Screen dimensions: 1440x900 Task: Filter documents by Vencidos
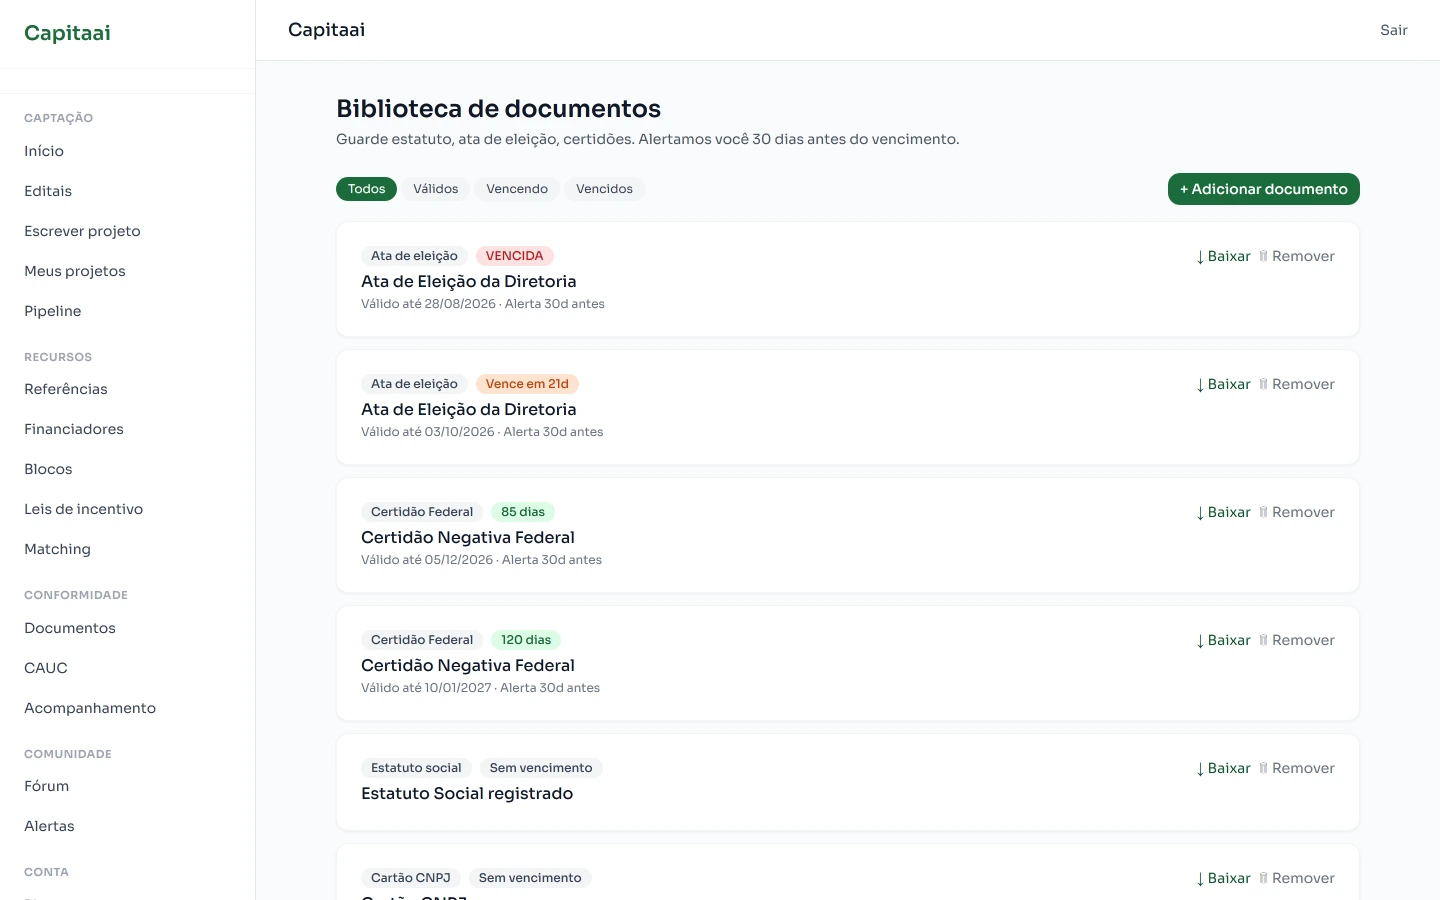(604, 189)
